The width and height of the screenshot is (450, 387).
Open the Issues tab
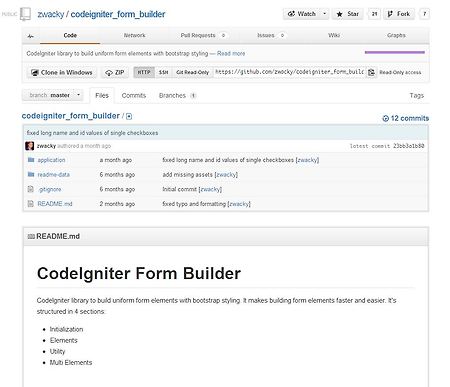pyautogui.click(x=271, y=35)
